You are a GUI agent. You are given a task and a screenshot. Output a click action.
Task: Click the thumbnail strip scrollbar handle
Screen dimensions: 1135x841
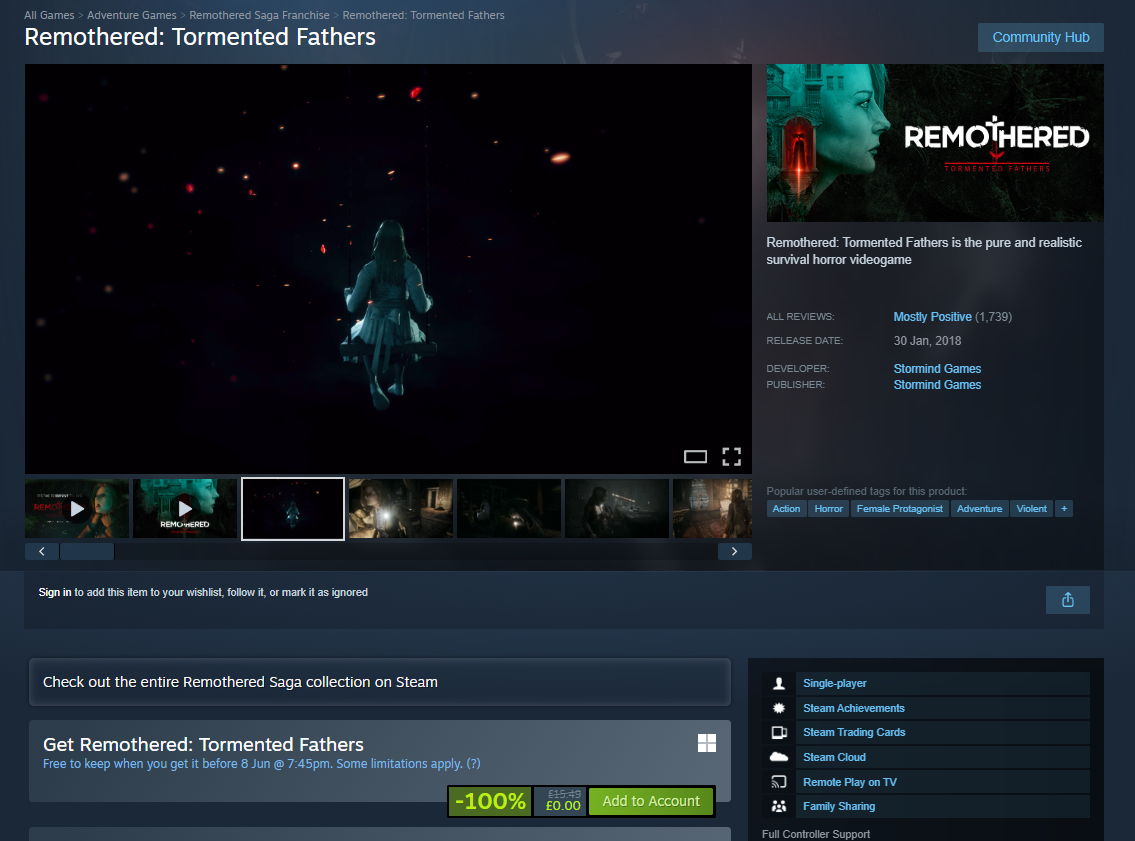click(x=87, y=551)
